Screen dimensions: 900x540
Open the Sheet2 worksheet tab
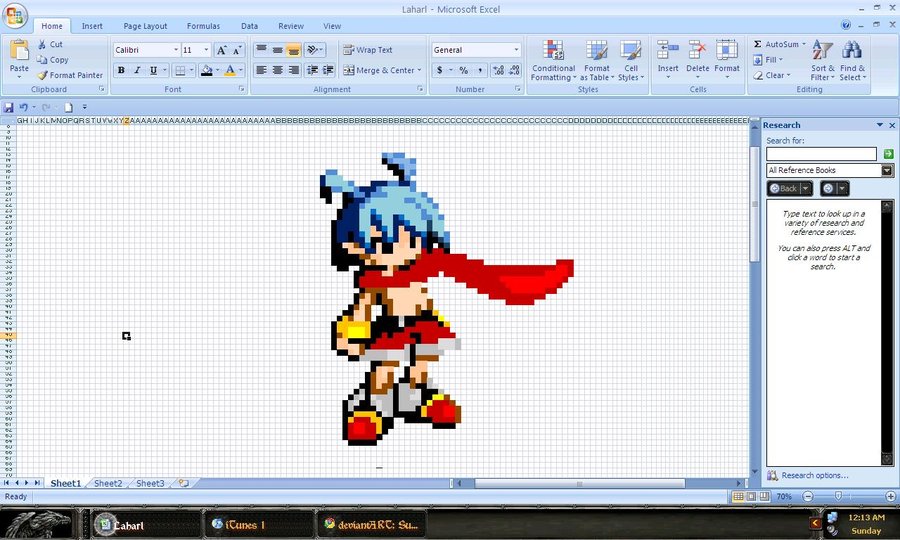[x=108, y=484]
